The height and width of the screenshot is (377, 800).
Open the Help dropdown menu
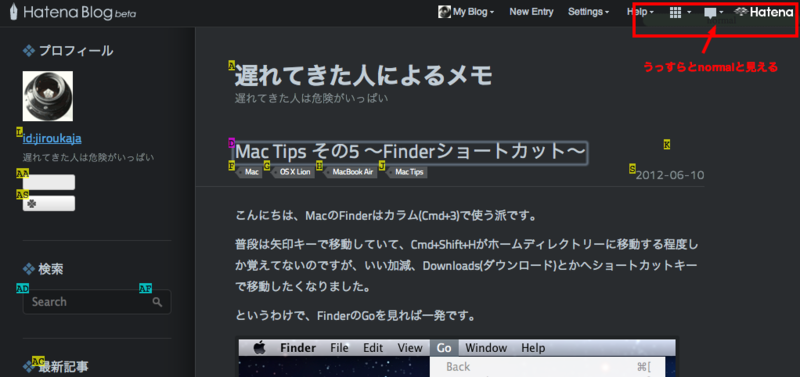click(640, 12)
